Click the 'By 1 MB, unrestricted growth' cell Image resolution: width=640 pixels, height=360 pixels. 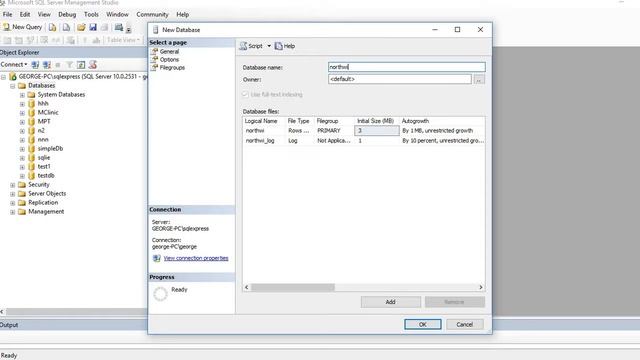442,131
